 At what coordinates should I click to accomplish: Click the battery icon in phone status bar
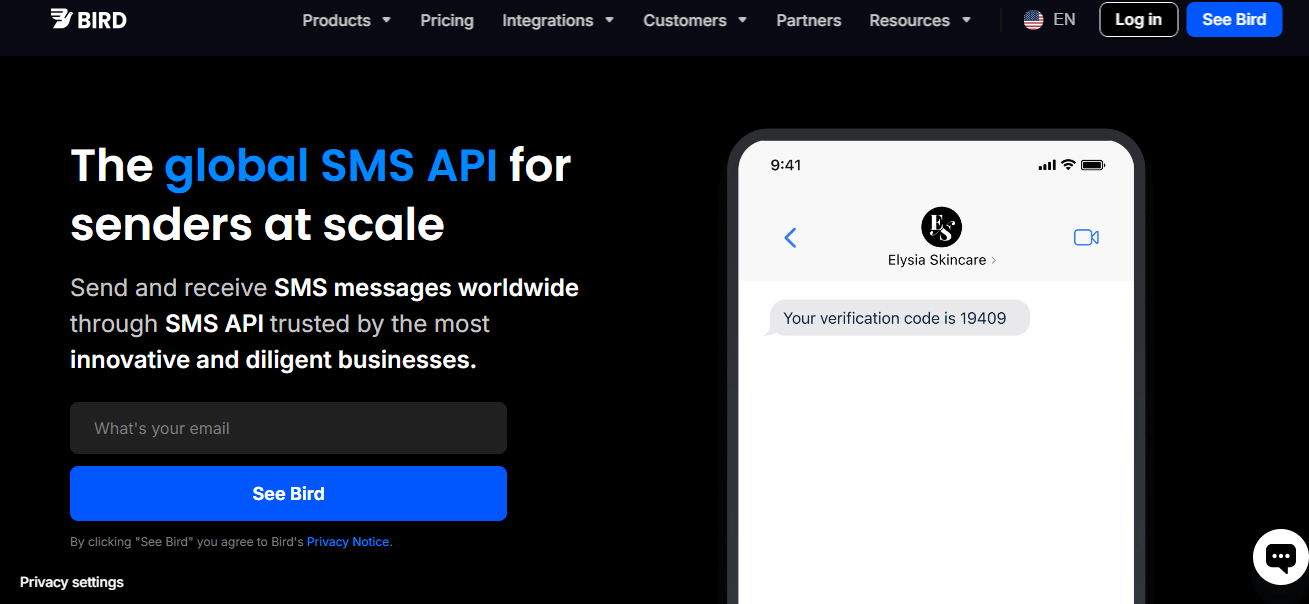pos(1092,165)
